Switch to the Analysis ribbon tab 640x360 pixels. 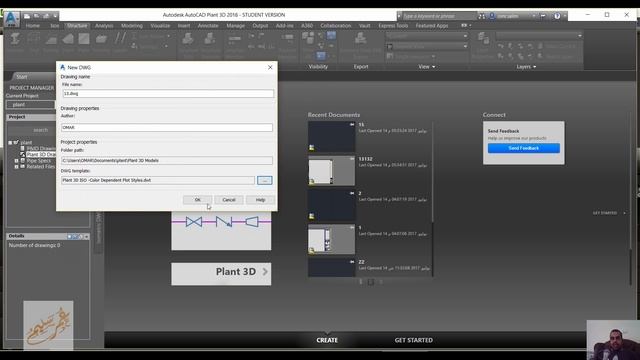(104, 26)
